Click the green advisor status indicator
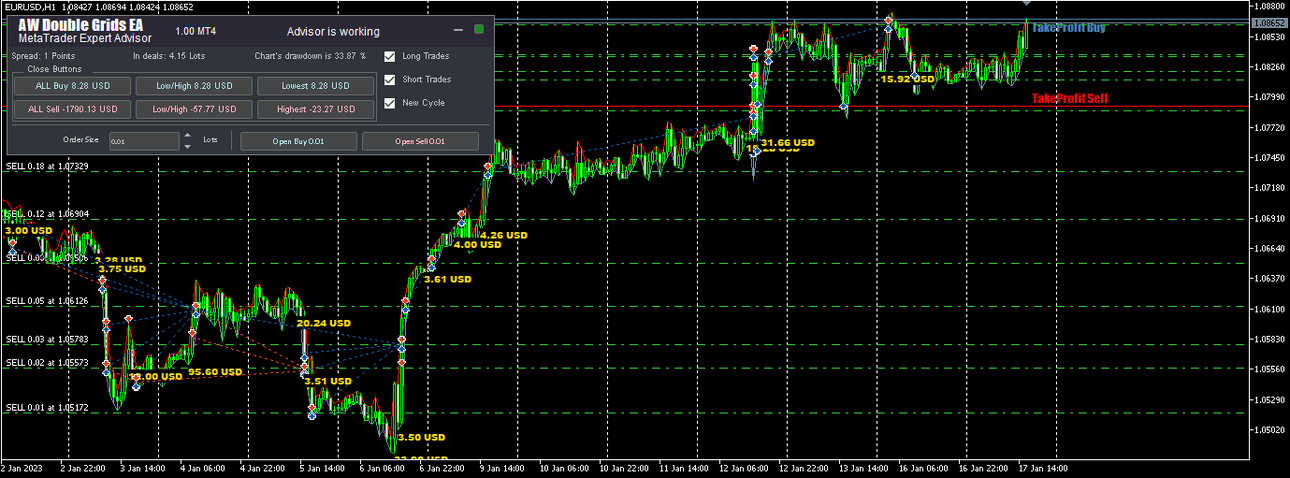Screen dimensions: 1290x478 tap(479, 30)
